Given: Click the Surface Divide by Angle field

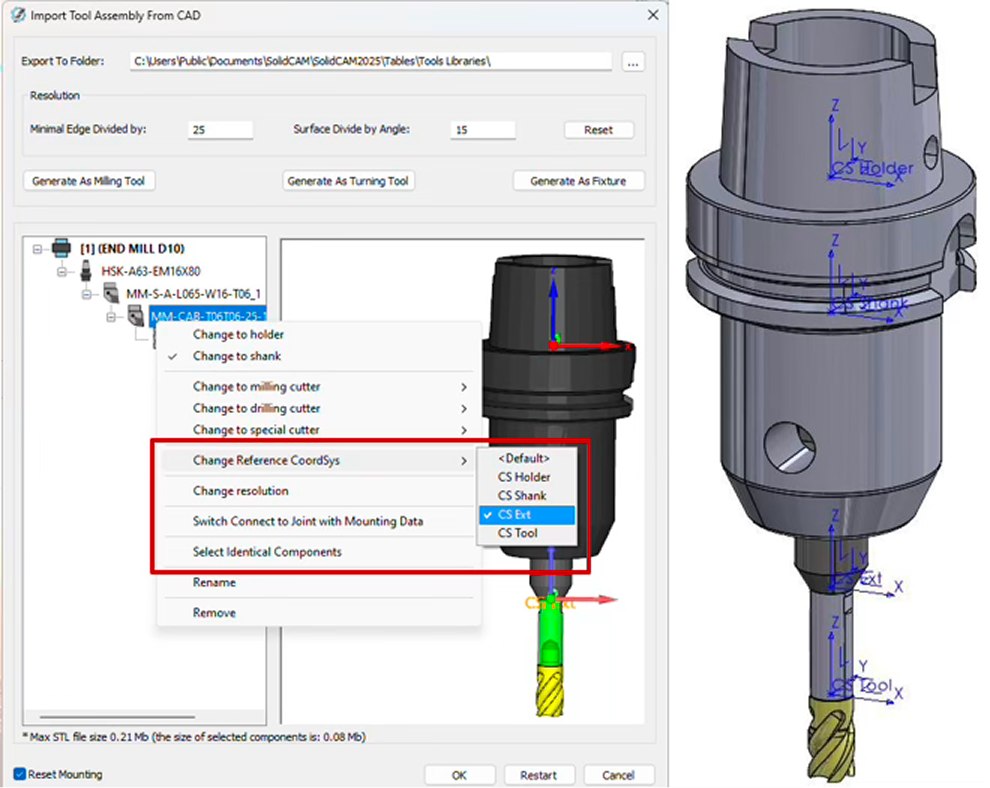Looking at the screenshot, I should pyautogui.click(x=483, y=129).
